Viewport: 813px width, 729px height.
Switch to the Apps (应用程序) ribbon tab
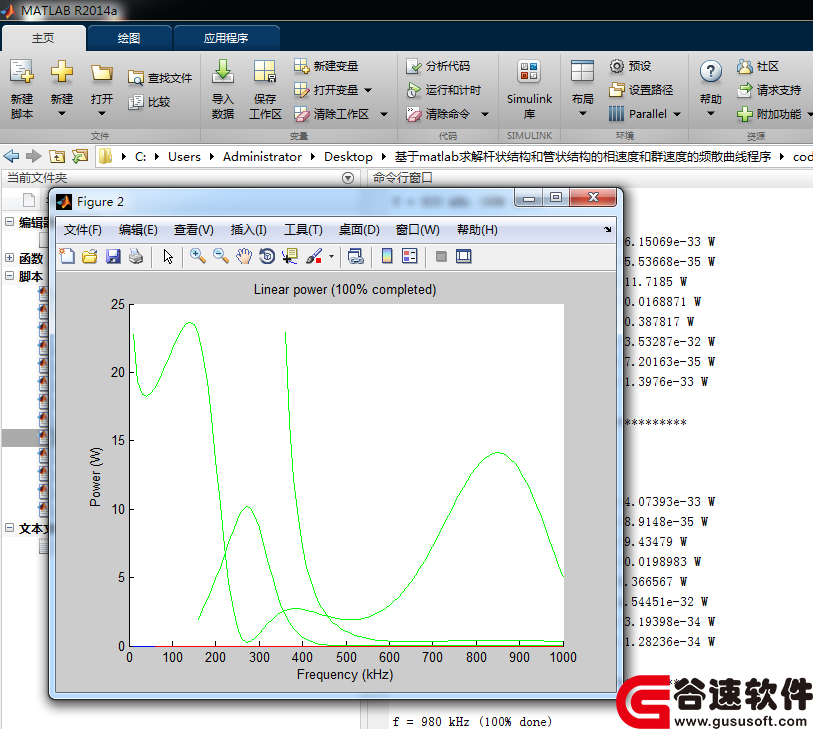tap(226, 38)
